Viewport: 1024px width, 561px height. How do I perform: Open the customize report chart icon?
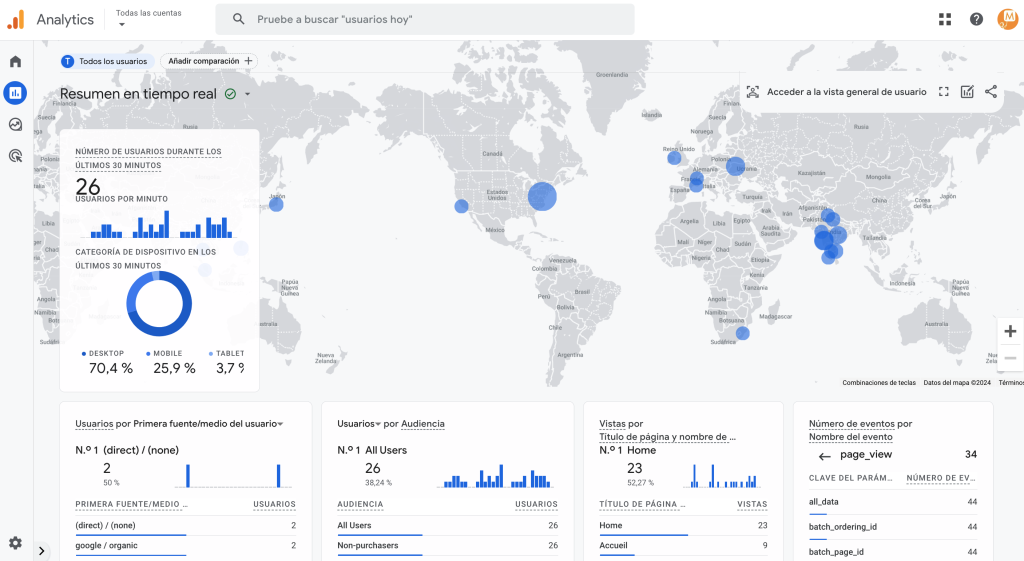[x=967, y=92]
